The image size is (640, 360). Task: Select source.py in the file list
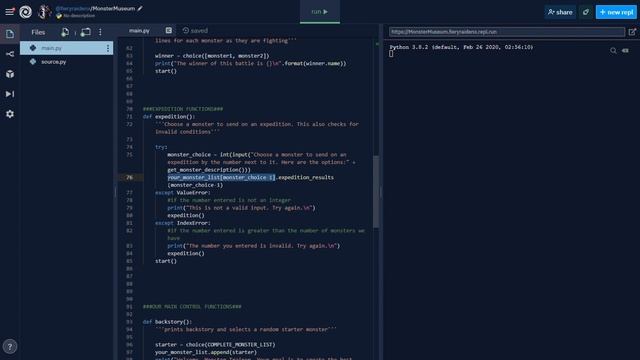pos(67,62)
